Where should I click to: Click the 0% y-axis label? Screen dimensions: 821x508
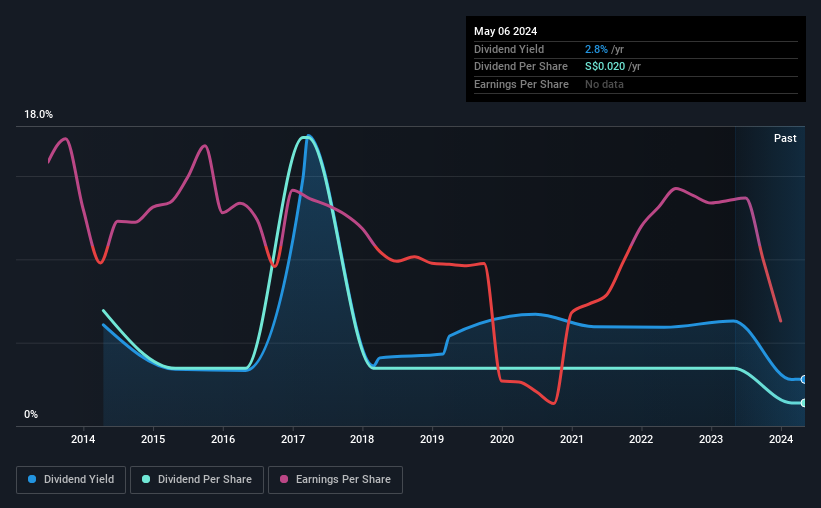[31, 414]
